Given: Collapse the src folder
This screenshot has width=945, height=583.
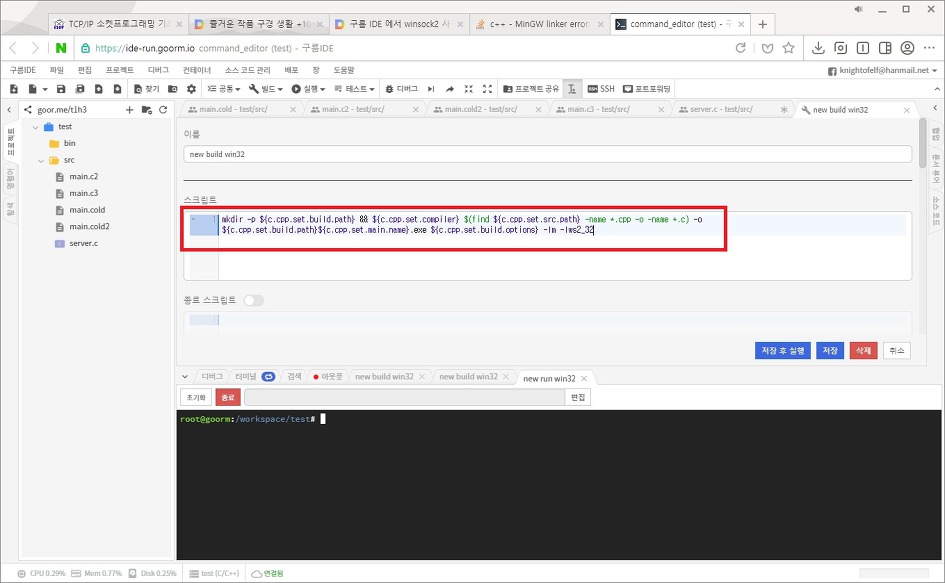Looking at the screenshot, I should (x=41, y=160).
